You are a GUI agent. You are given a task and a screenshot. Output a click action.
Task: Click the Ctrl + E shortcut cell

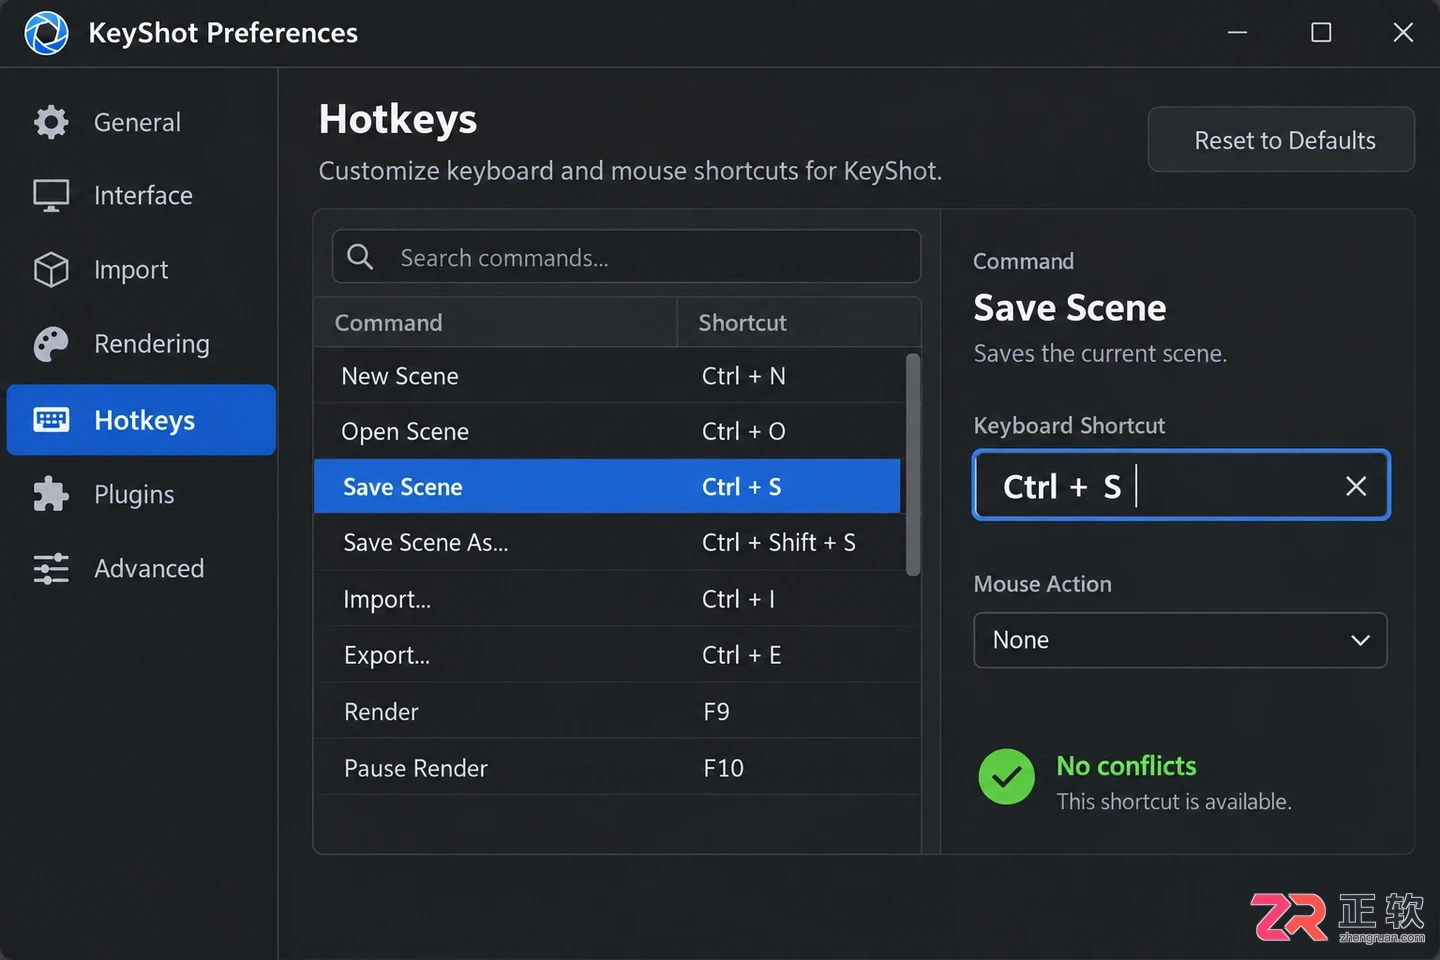[x=742, y=655]
